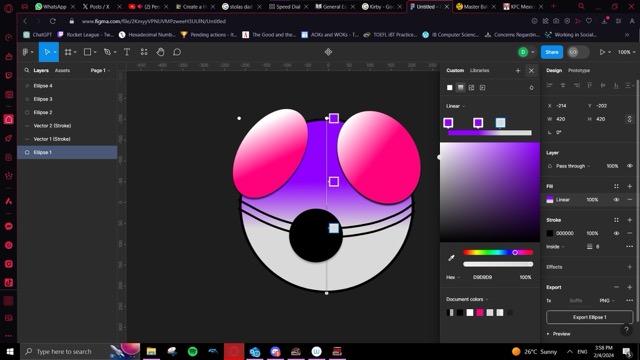Select the Frame tool
Viewport: 640px width, 360px height.
click(68, 52)
